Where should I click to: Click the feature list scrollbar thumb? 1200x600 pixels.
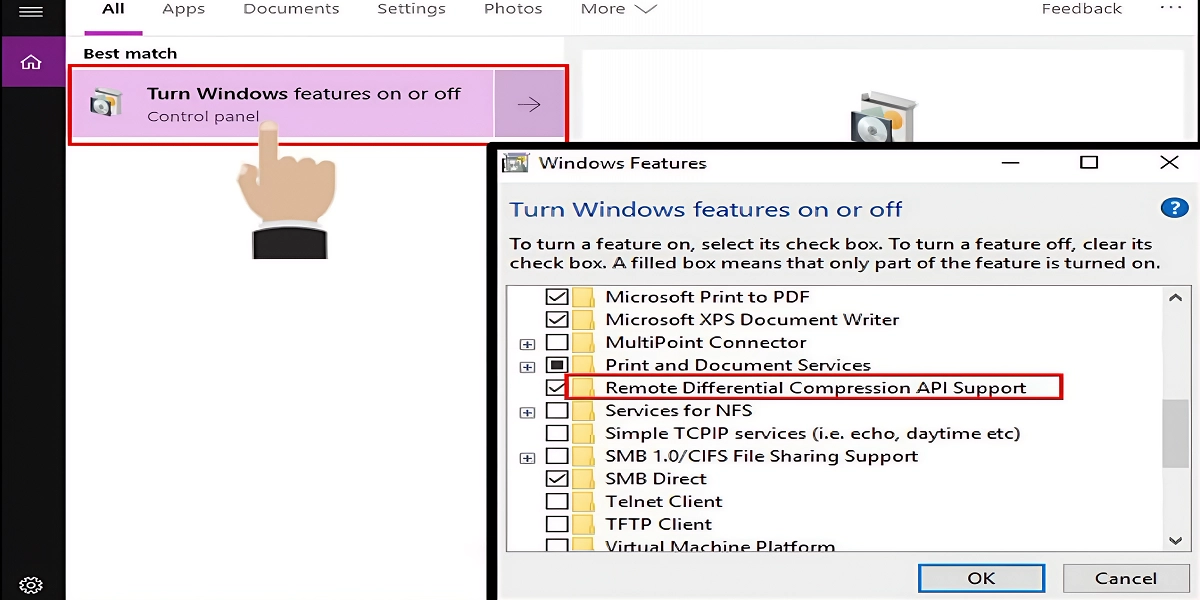[1176, 434]
